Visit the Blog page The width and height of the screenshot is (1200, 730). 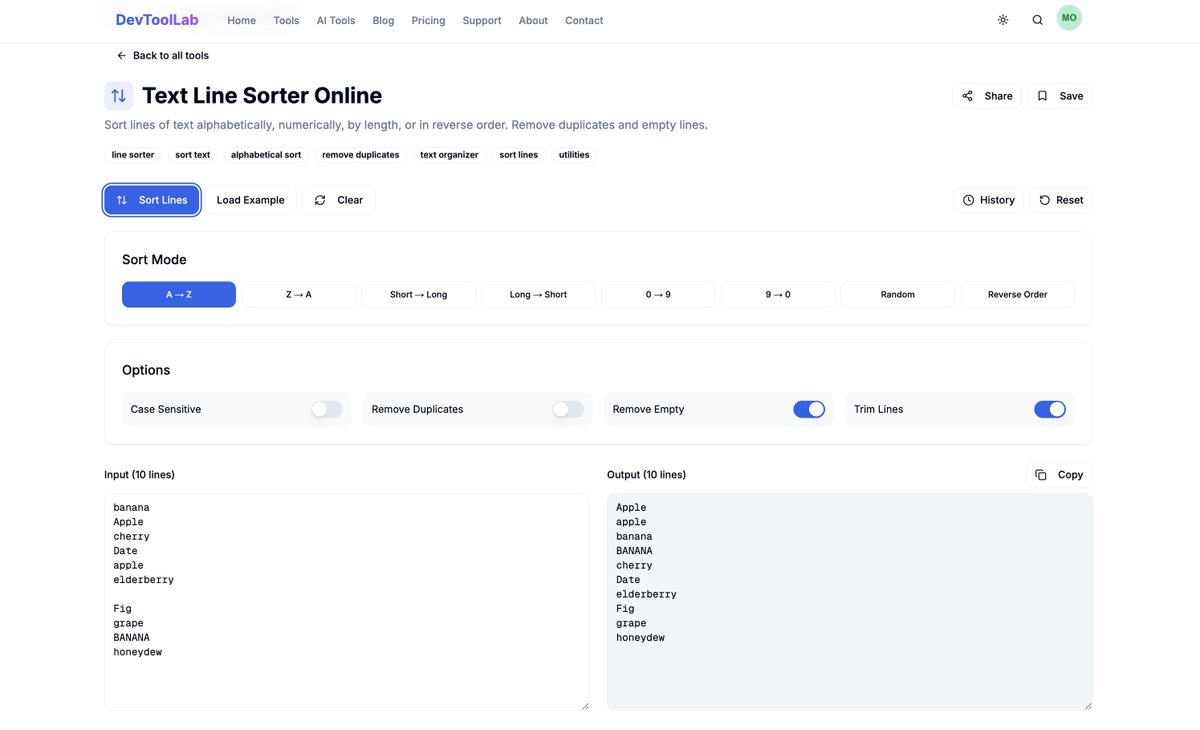coord(383,20)
